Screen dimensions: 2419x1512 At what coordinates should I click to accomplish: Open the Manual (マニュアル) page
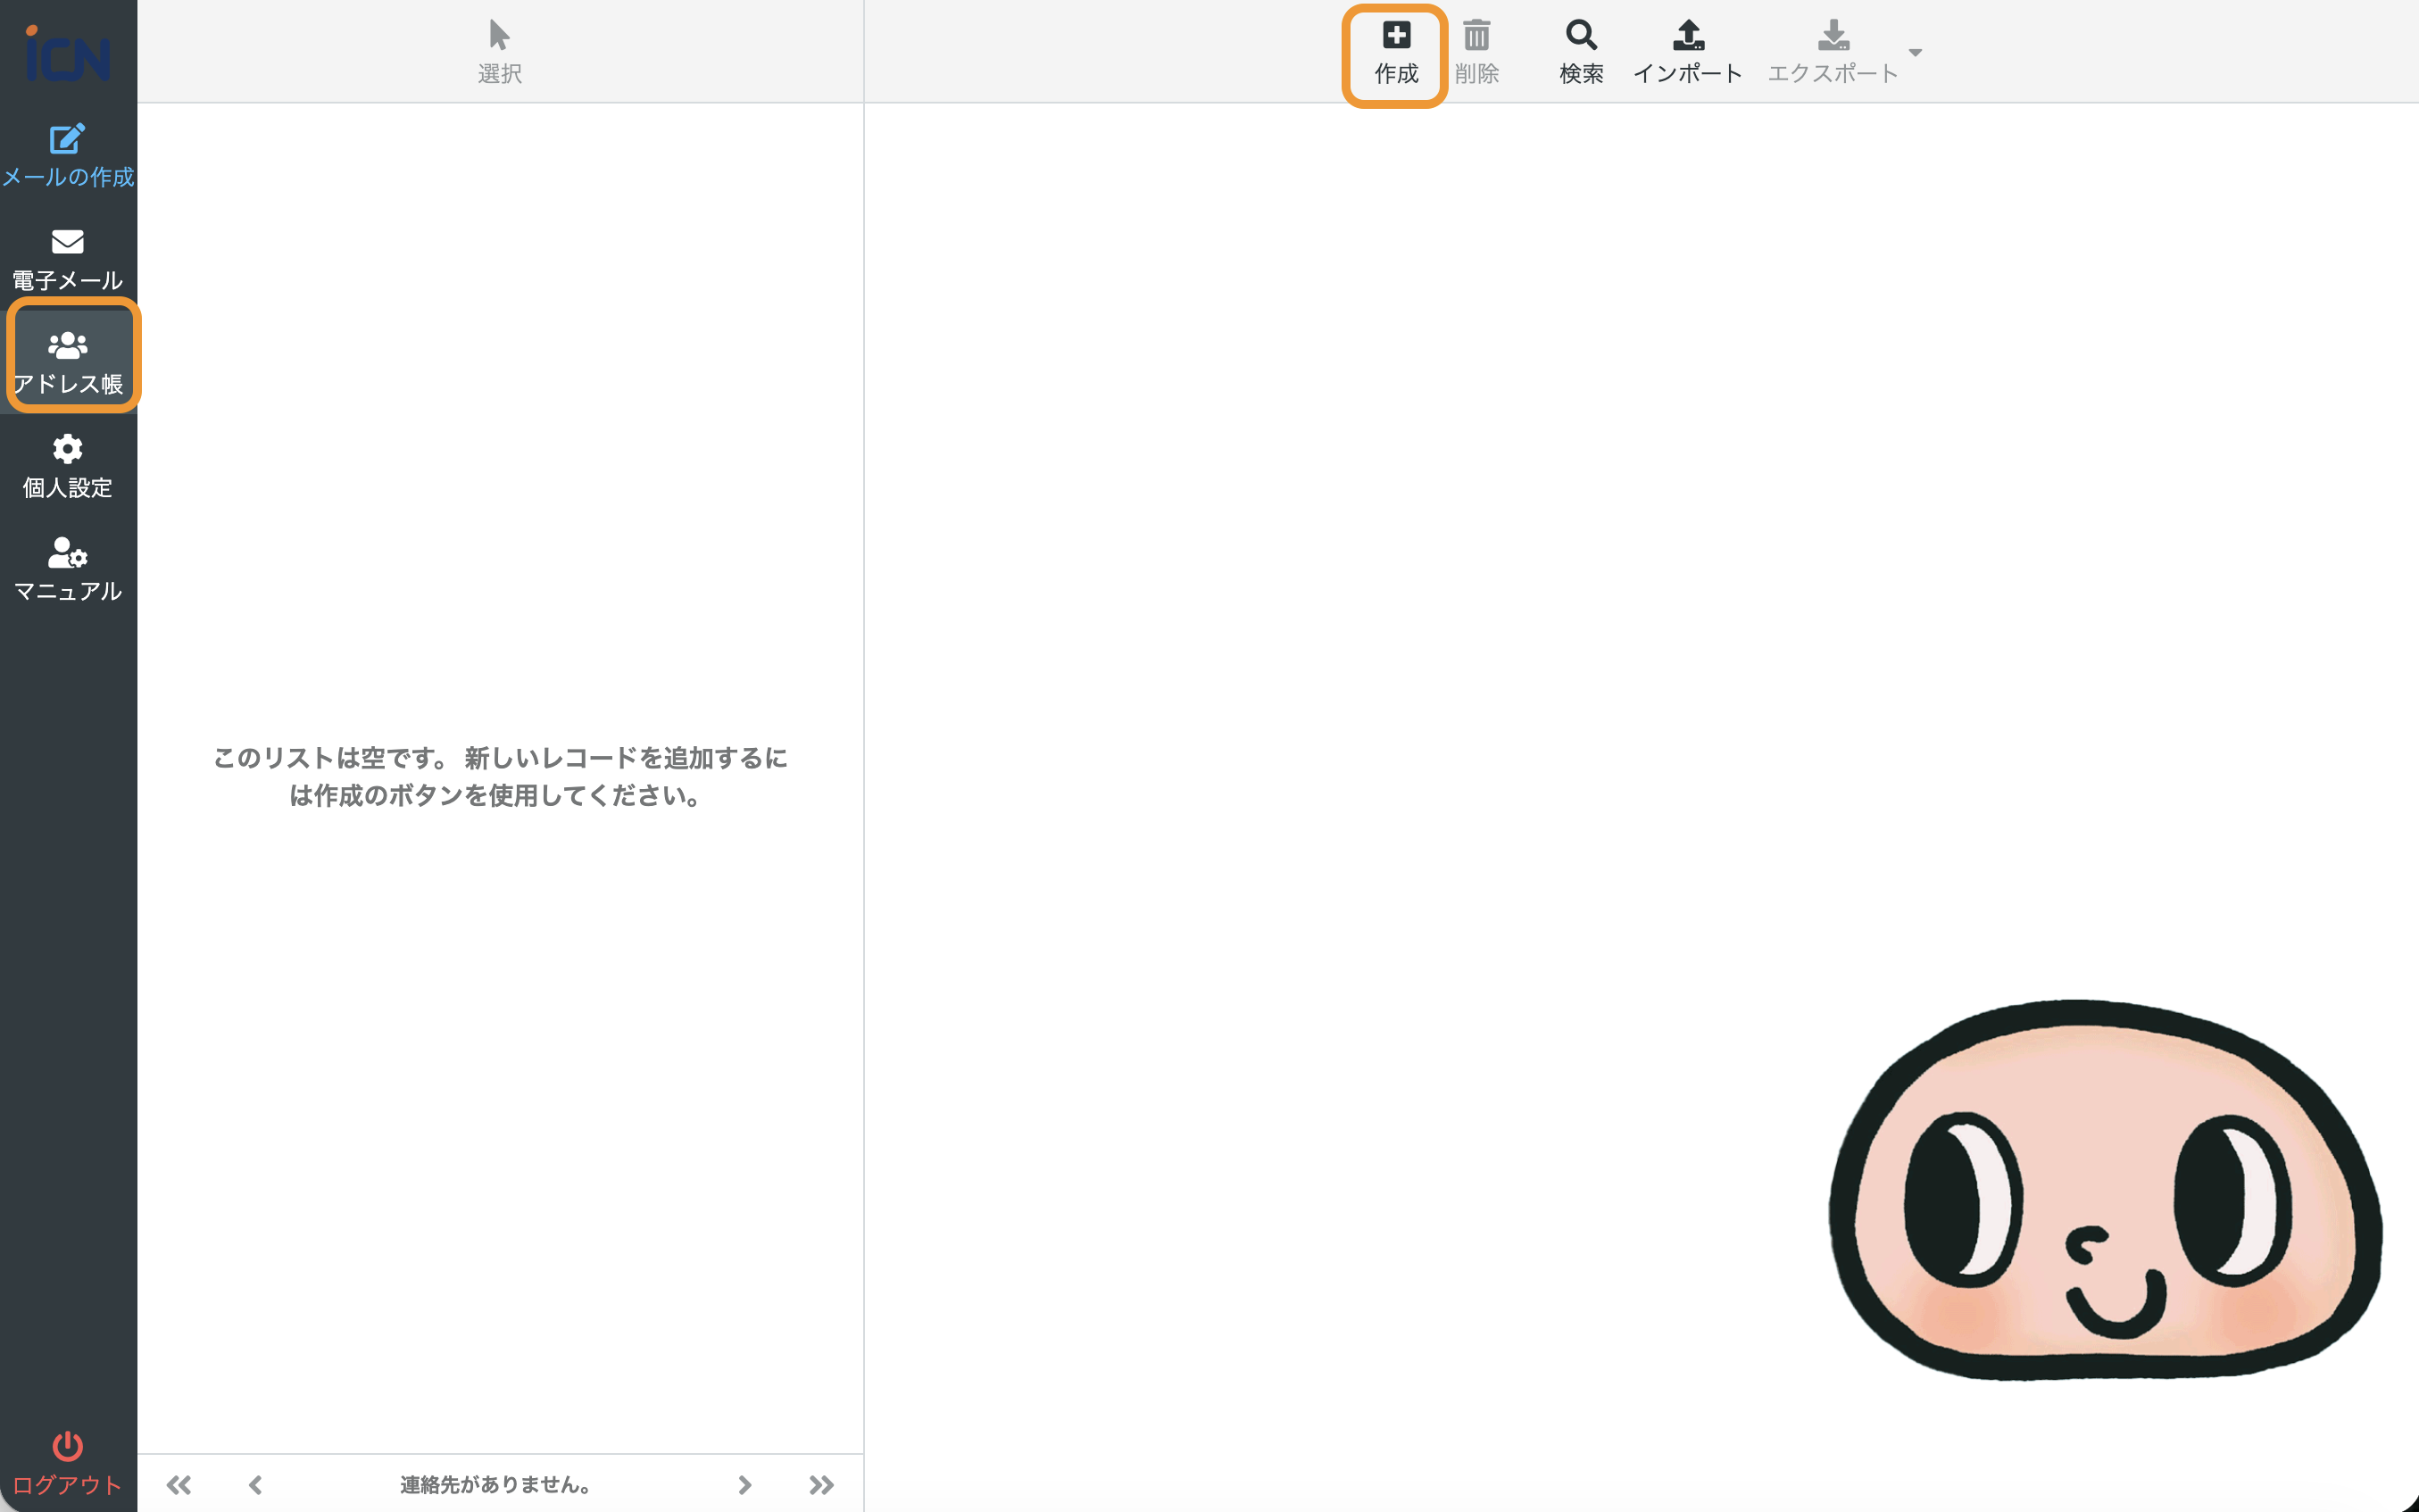point(67,568)
